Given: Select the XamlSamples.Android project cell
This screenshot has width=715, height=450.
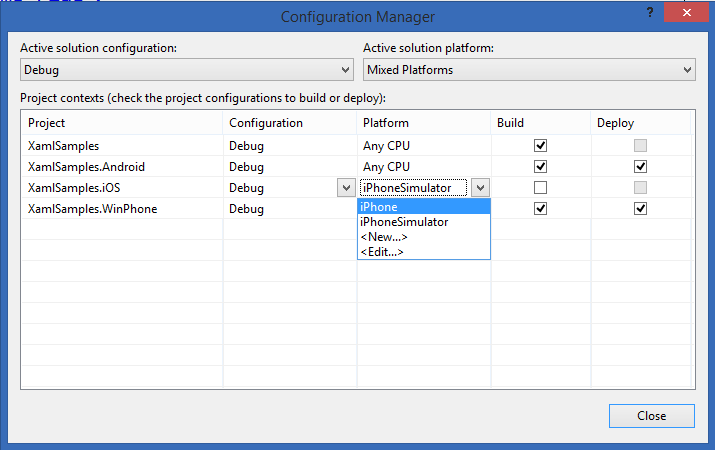Looking at the screenshot, I should click(122, 167).
